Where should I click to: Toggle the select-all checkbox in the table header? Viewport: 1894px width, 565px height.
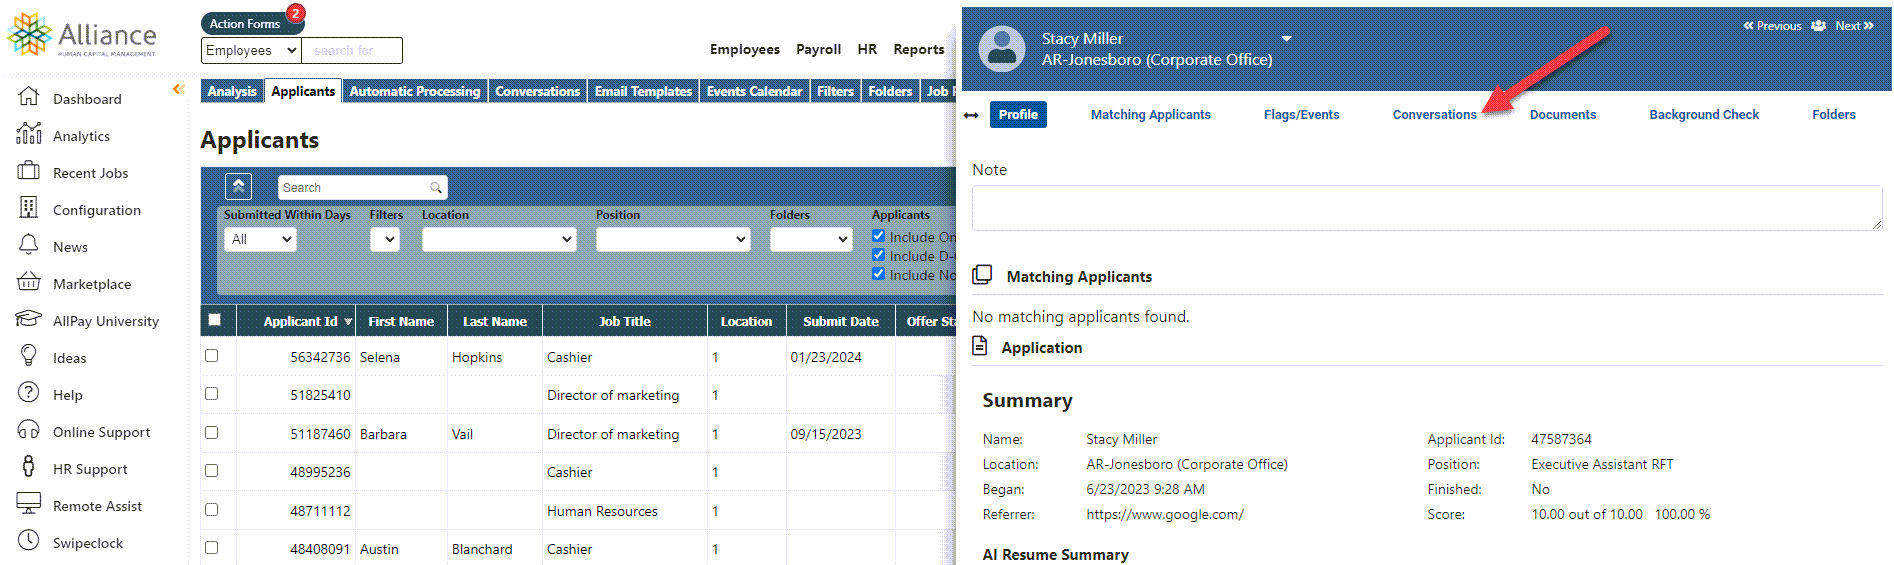pyautogui.click(x=214, y=320)
